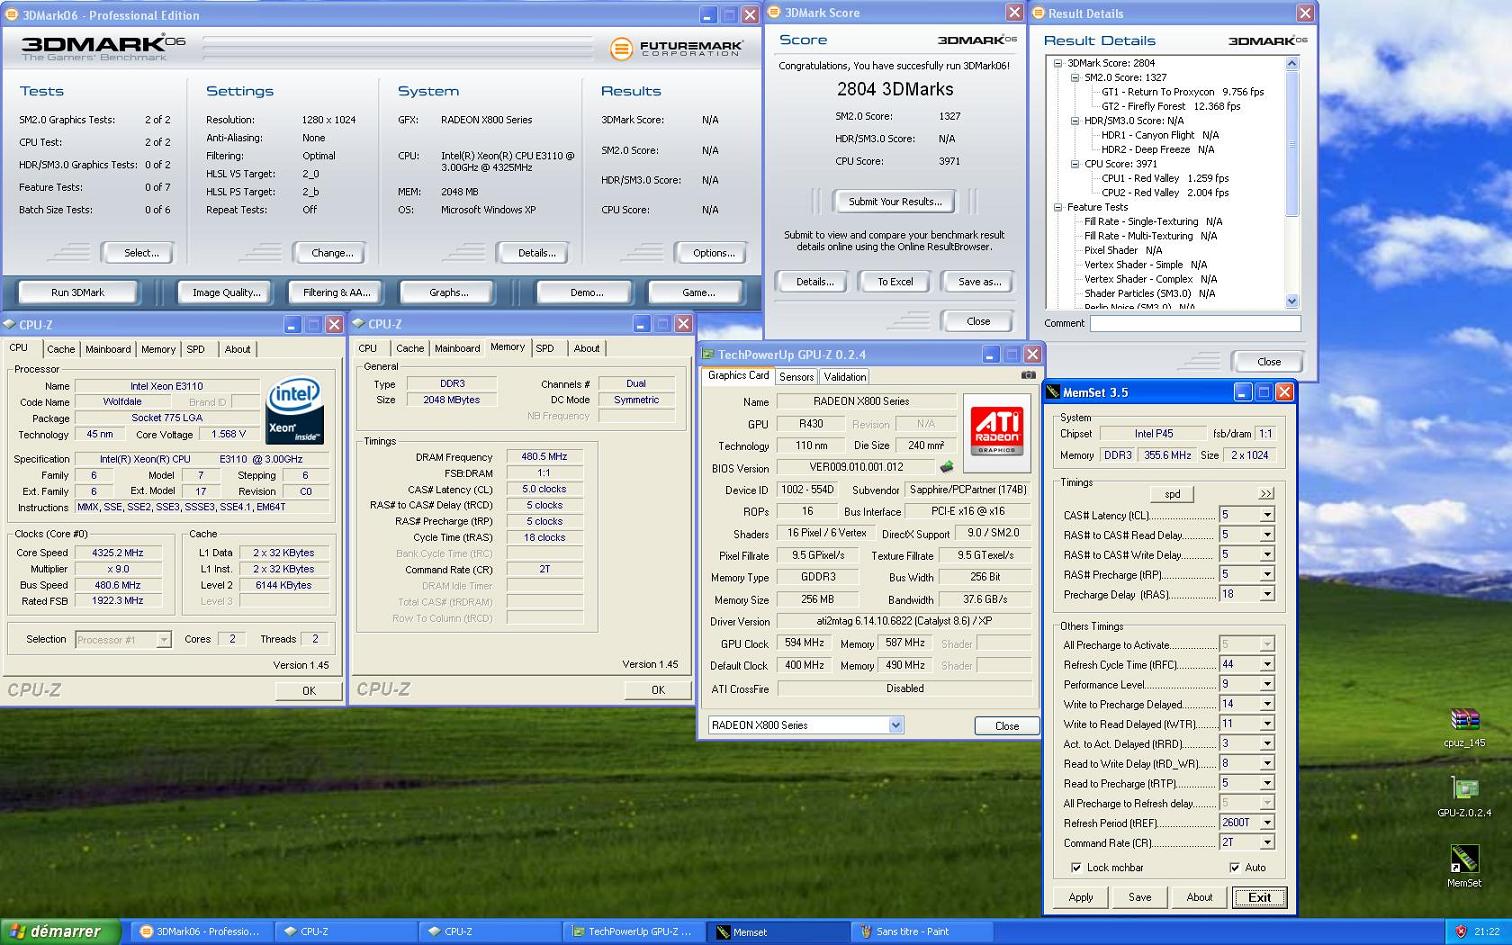1512x945 pixels.
Task: Open the démarrer Start menu
Action: (x=60, y=932)
